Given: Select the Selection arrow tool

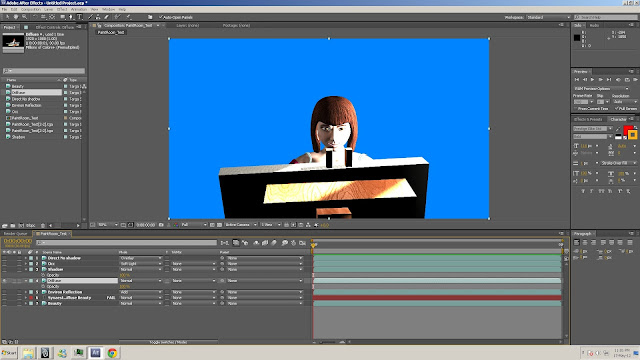Looking at the screenshot, I should [x=7, y=17].
